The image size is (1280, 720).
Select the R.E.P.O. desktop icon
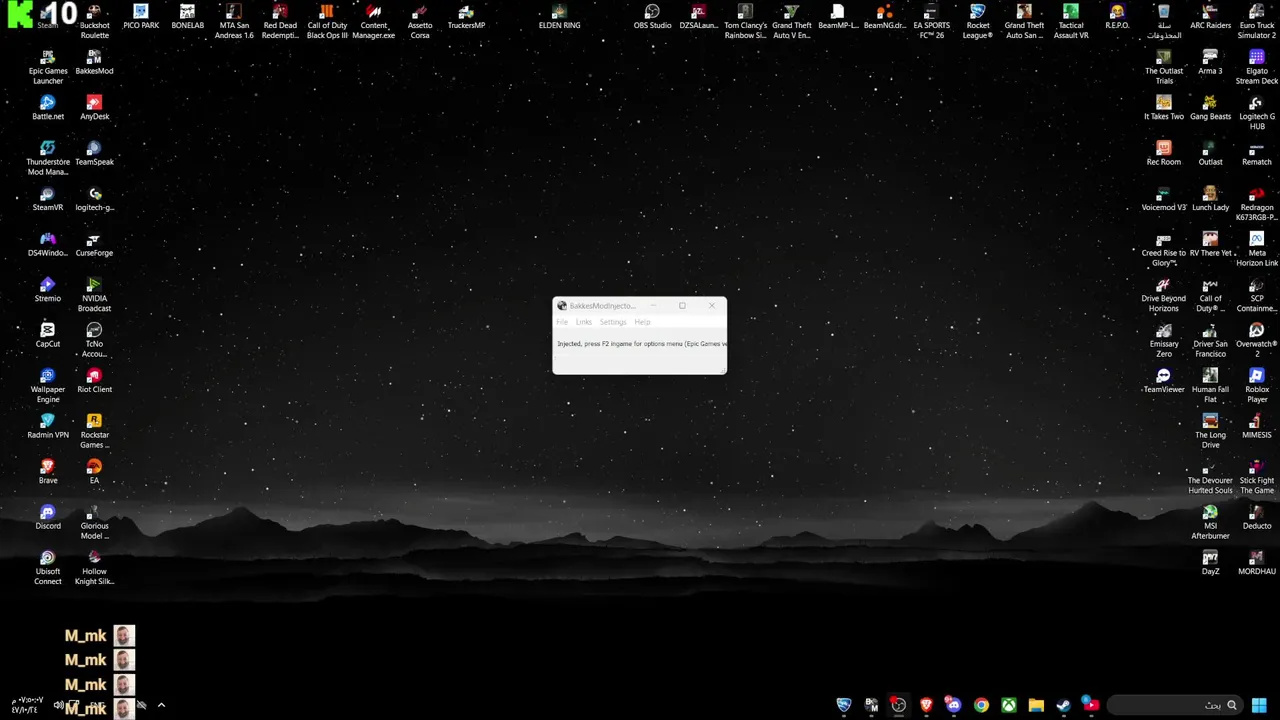tap(1117, 18)
